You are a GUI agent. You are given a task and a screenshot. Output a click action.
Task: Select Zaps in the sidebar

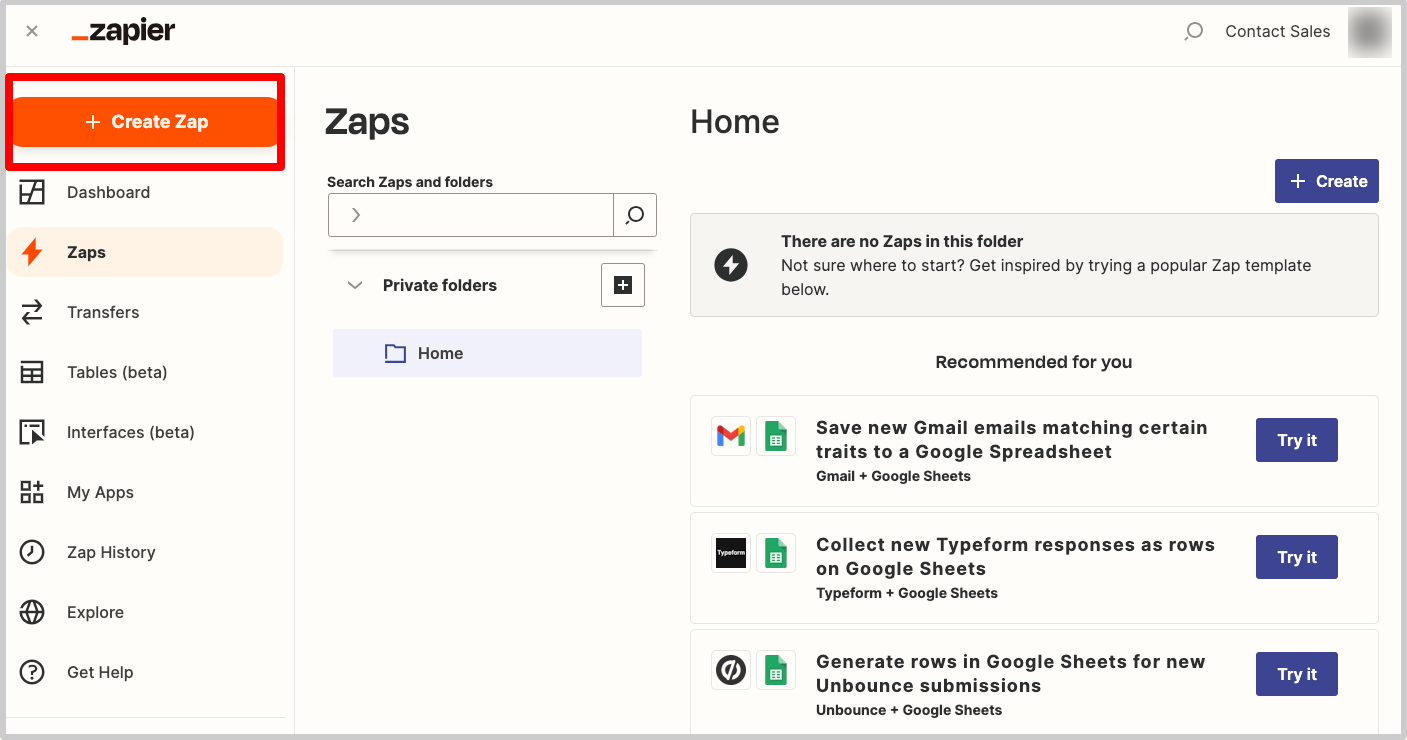pyautogui.click(x=145, y=252)
